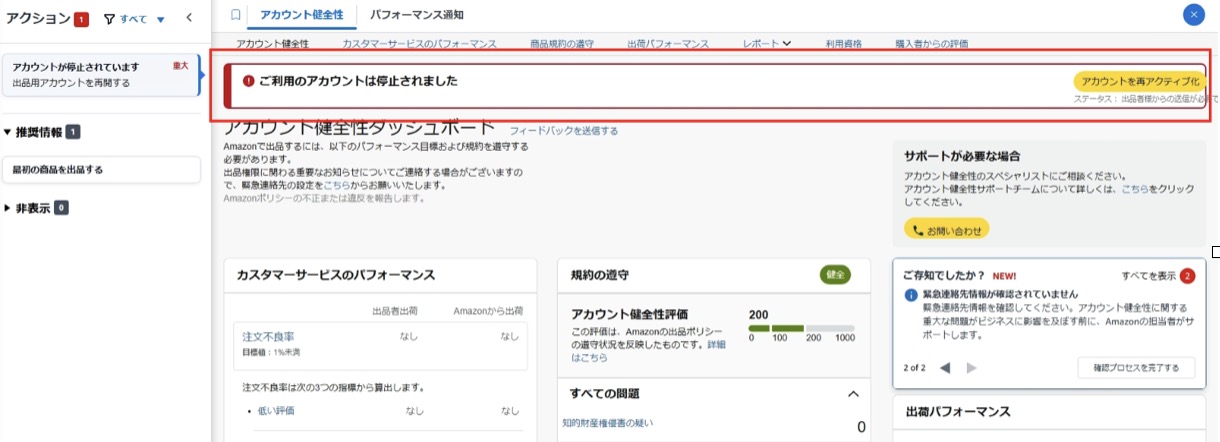Click the 2 of 2 pagination text
The image size is (1220, 442).
click(914, 368)
